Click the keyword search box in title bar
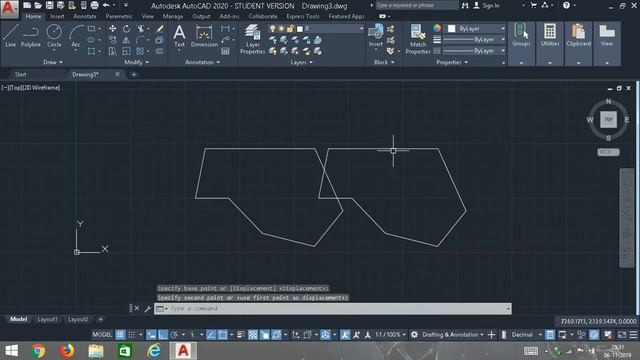Viewport: 640px width, 360px height. pos(417,5)
